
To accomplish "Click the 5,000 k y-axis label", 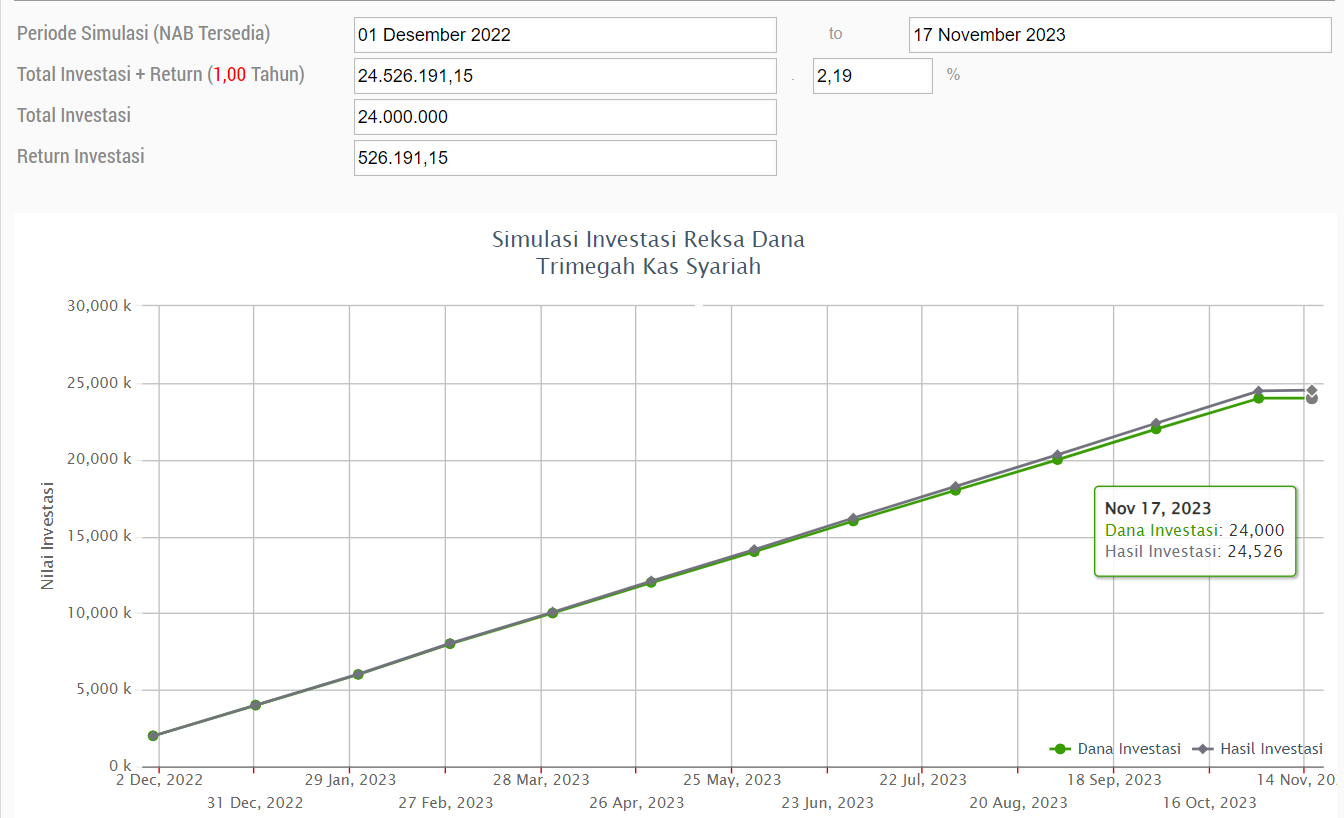I will 103,690.
